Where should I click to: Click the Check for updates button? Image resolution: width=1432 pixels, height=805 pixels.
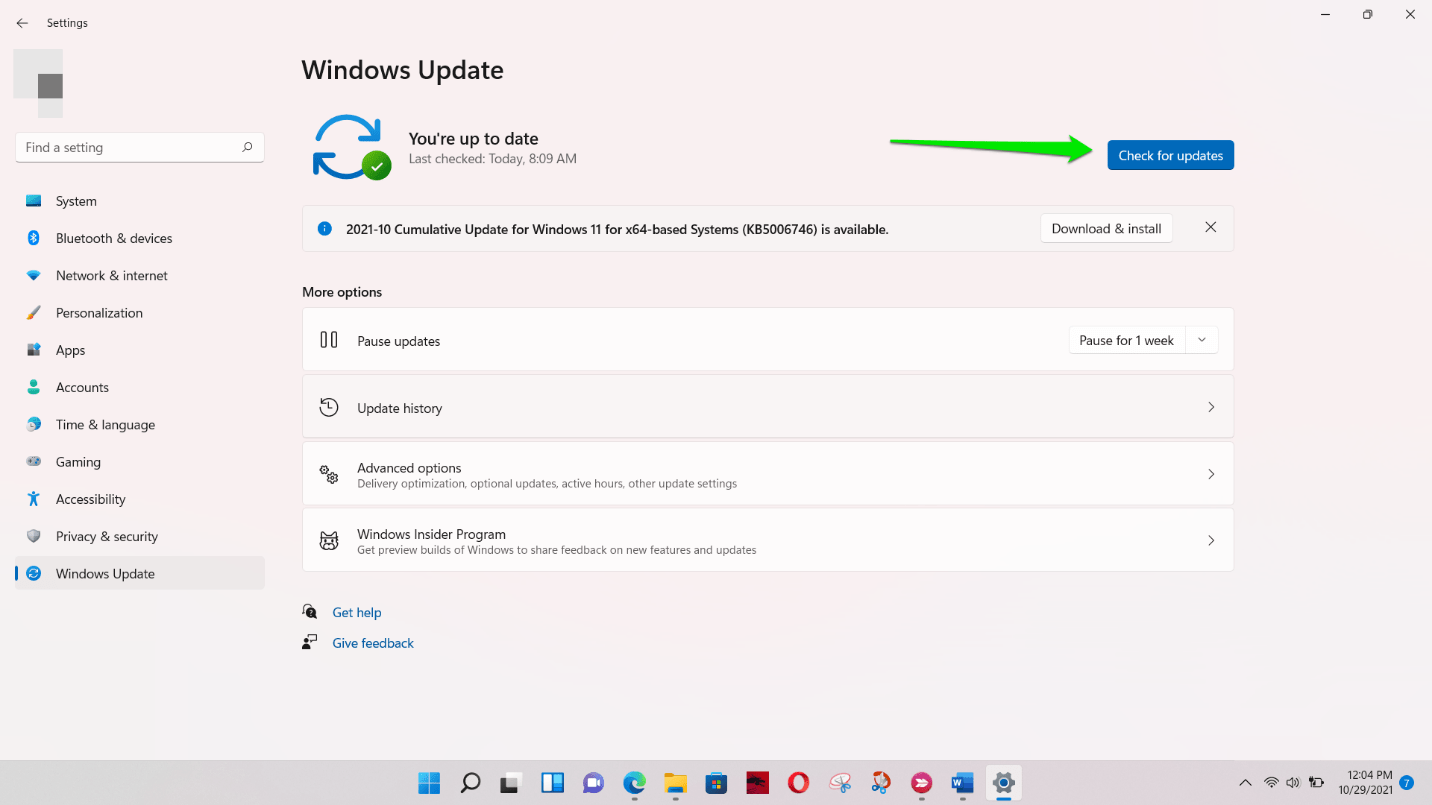[x=1170, y=155]
